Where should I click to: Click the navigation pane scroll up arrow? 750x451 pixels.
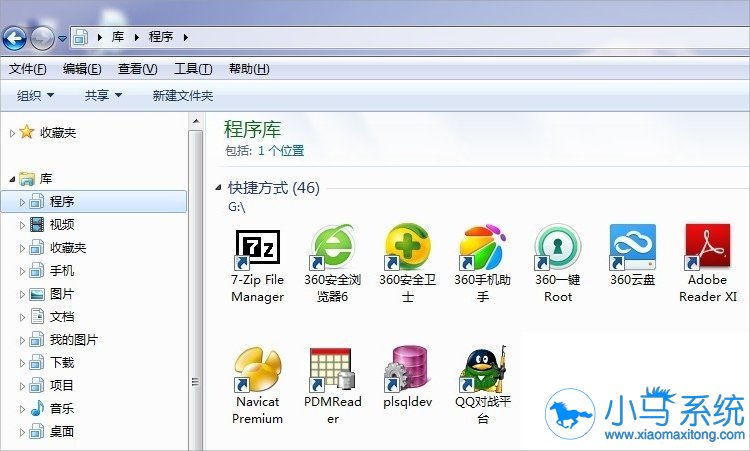196,121
